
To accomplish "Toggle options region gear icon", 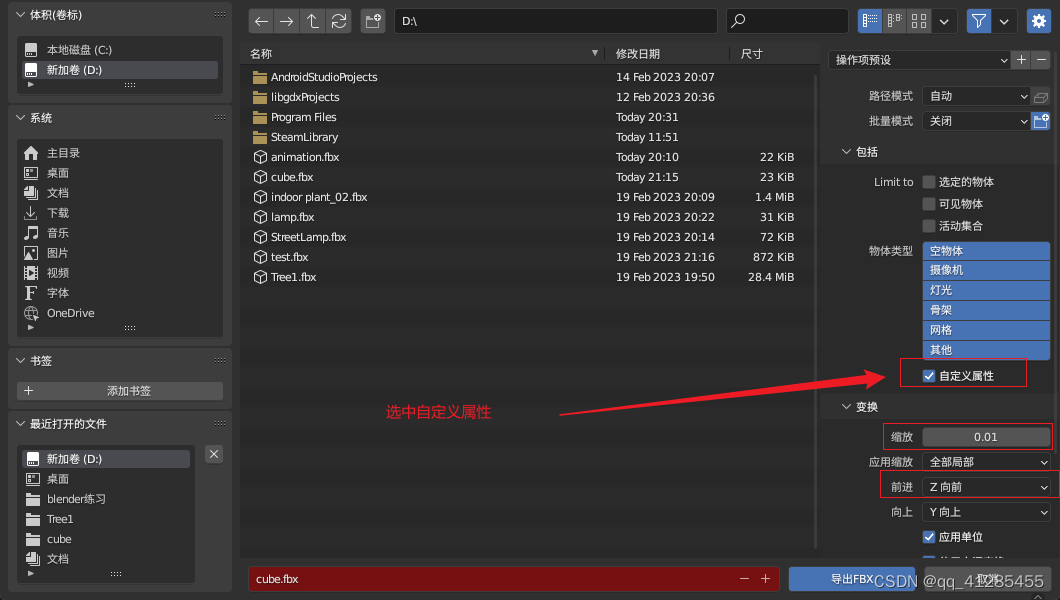I will tap(1039, 22).
